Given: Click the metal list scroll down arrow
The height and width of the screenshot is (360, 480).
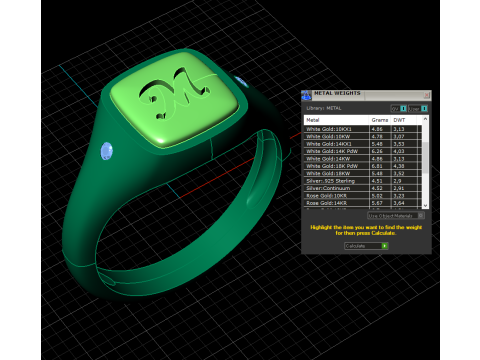Looking at the screenshot, I should coord(425,206).
